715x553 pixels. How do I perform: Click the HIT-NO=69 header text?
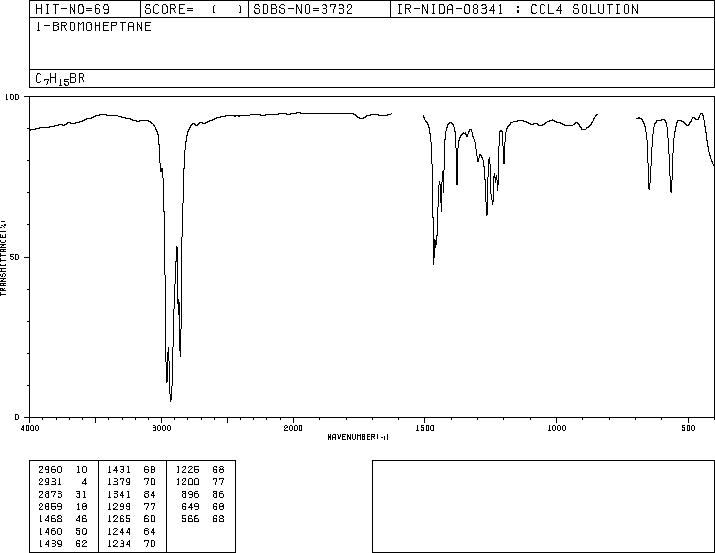[73, 9]
